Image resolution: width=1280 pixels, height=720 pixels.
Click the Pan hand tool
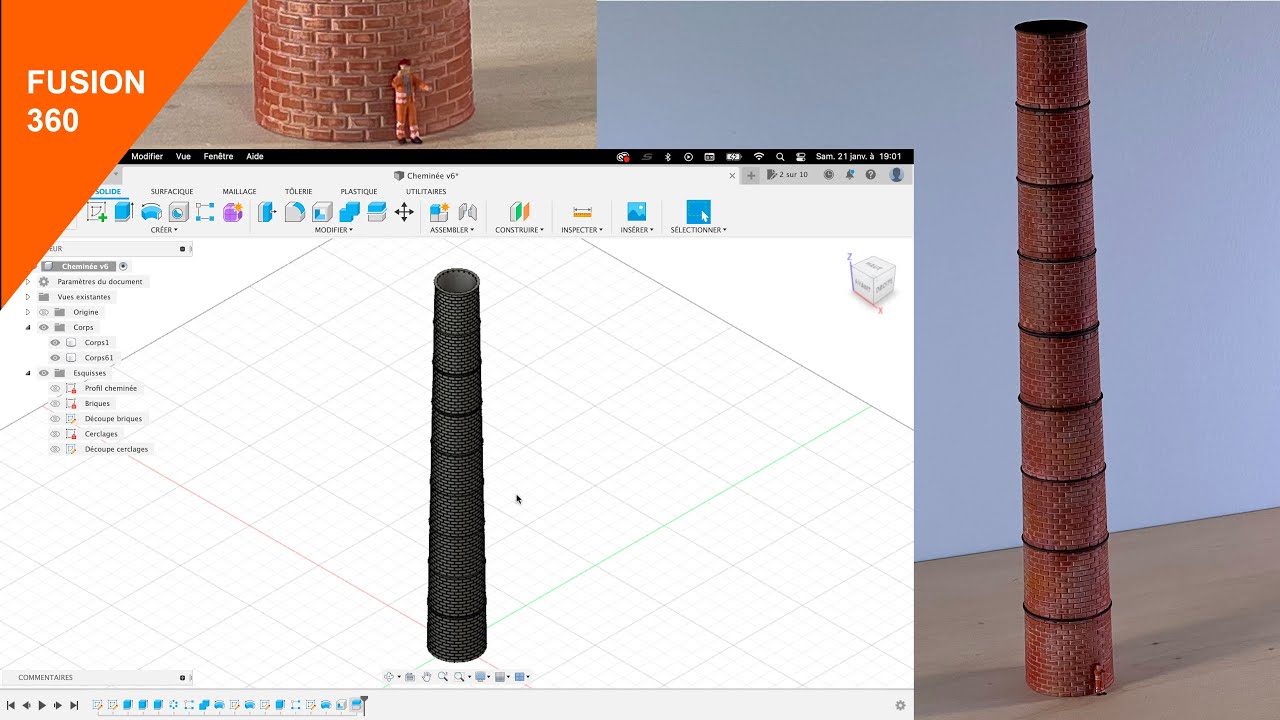pyautogui.click(x=426, y=677)
